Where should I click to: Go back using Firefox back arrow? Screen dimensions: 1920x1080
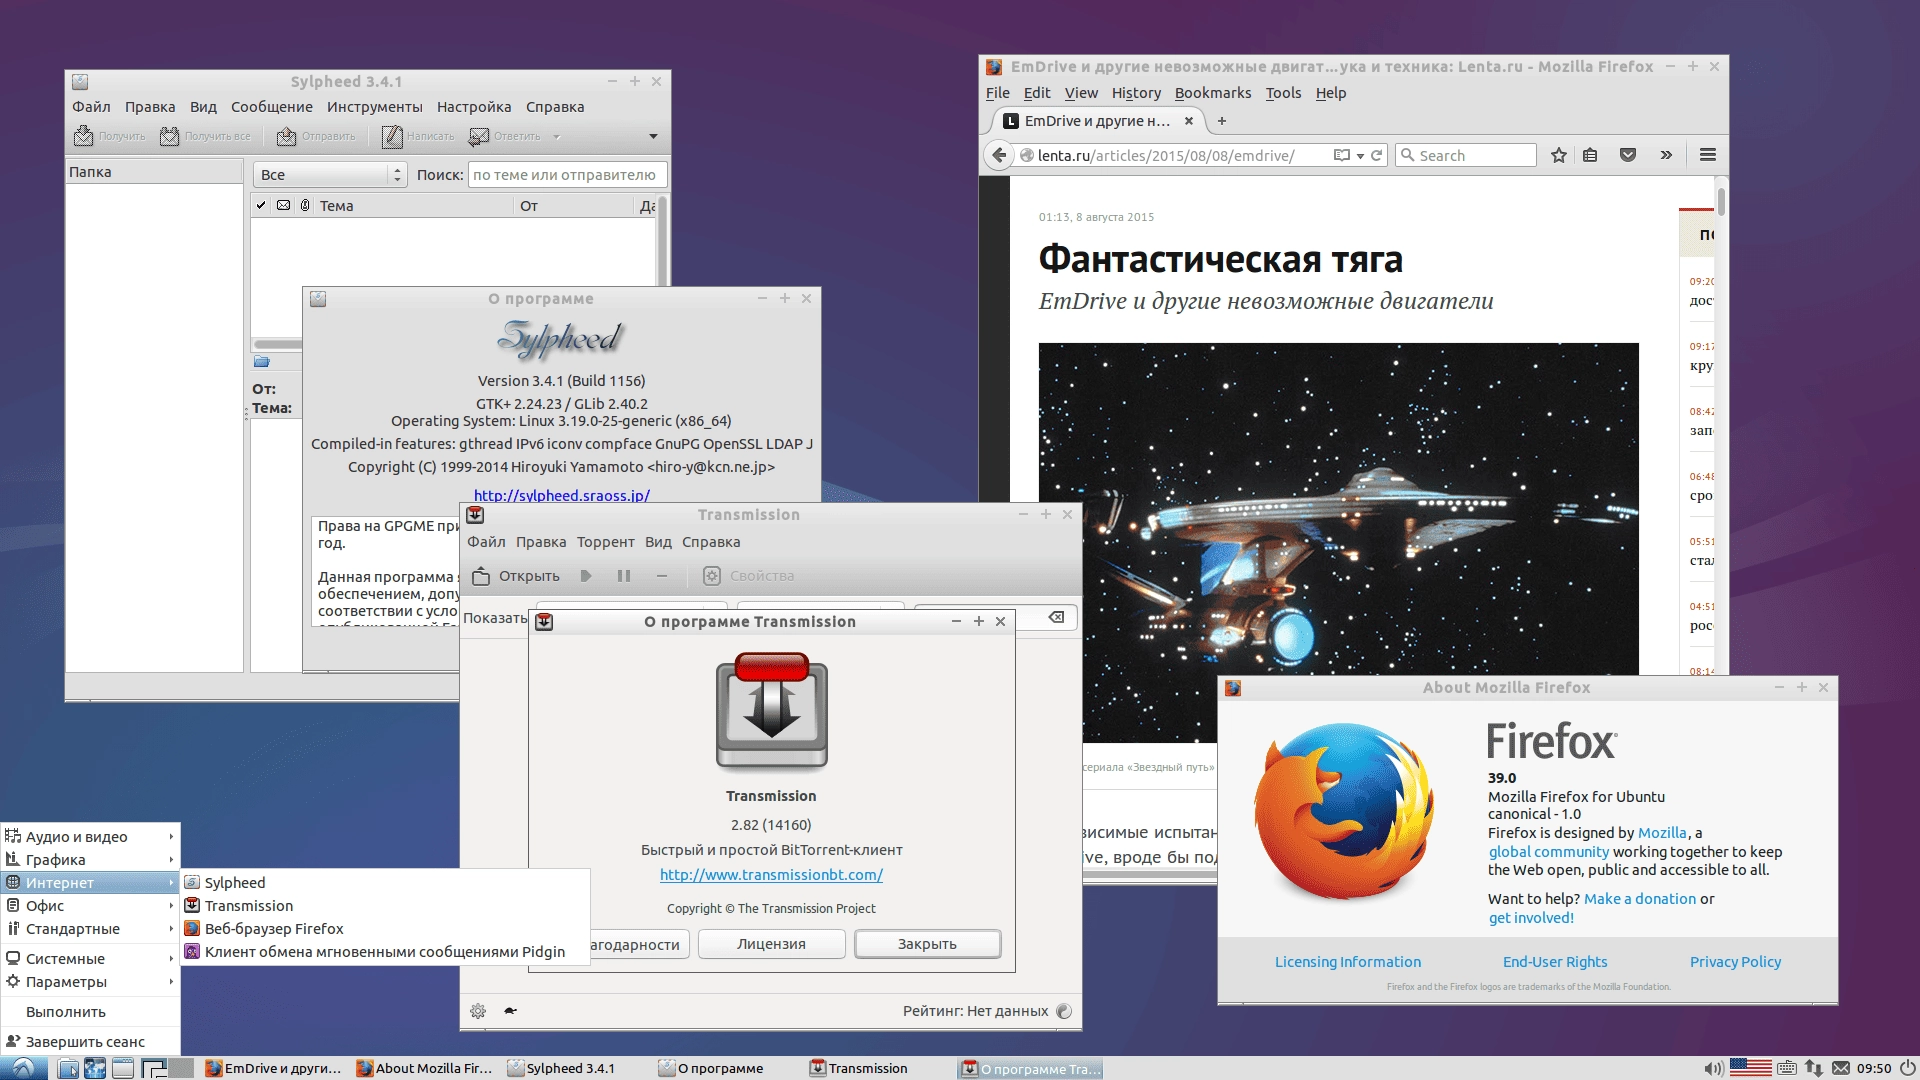(x=999, y=155)
